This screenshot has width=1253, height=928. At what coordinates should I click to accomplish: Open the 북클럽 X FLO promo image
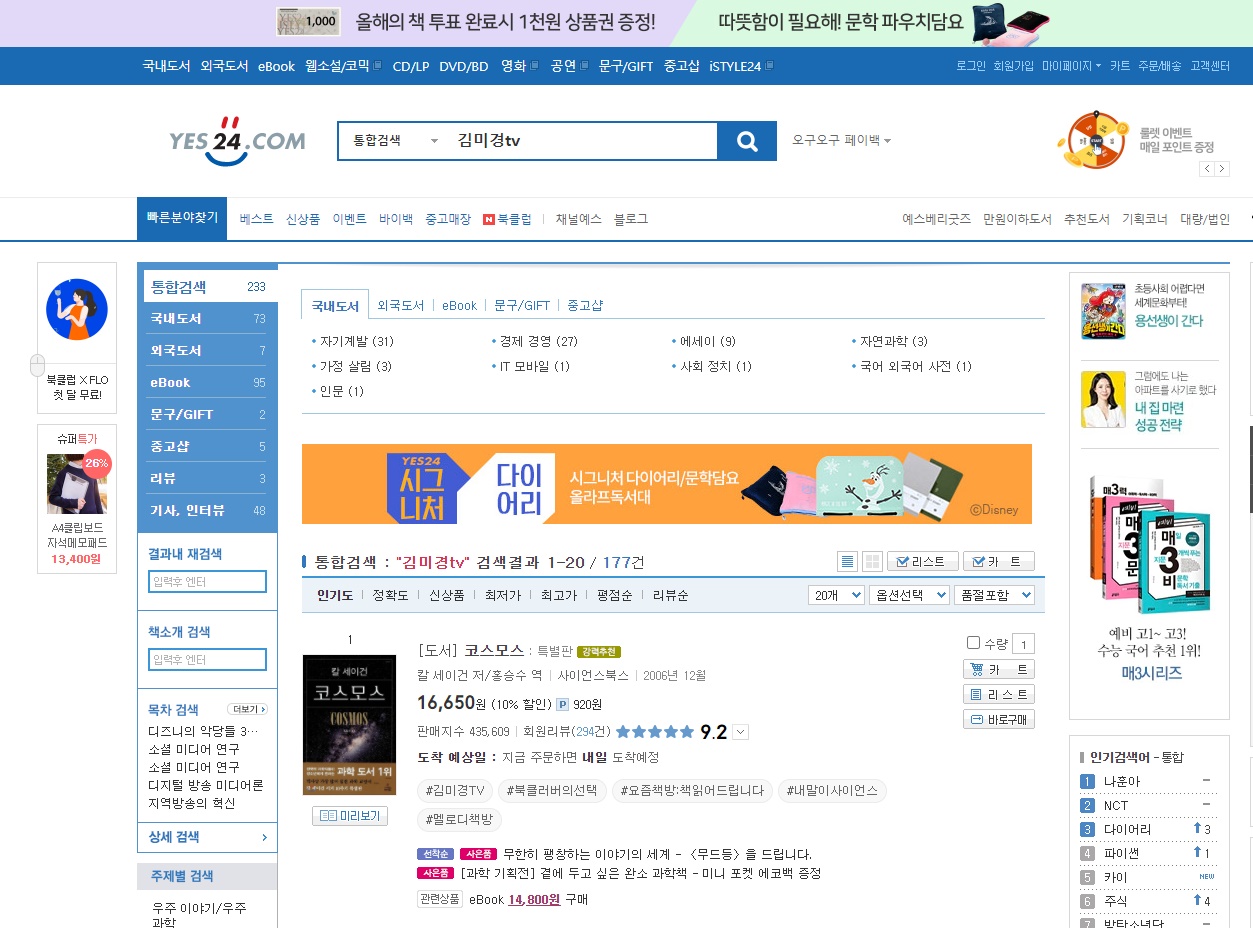(77, 309)
